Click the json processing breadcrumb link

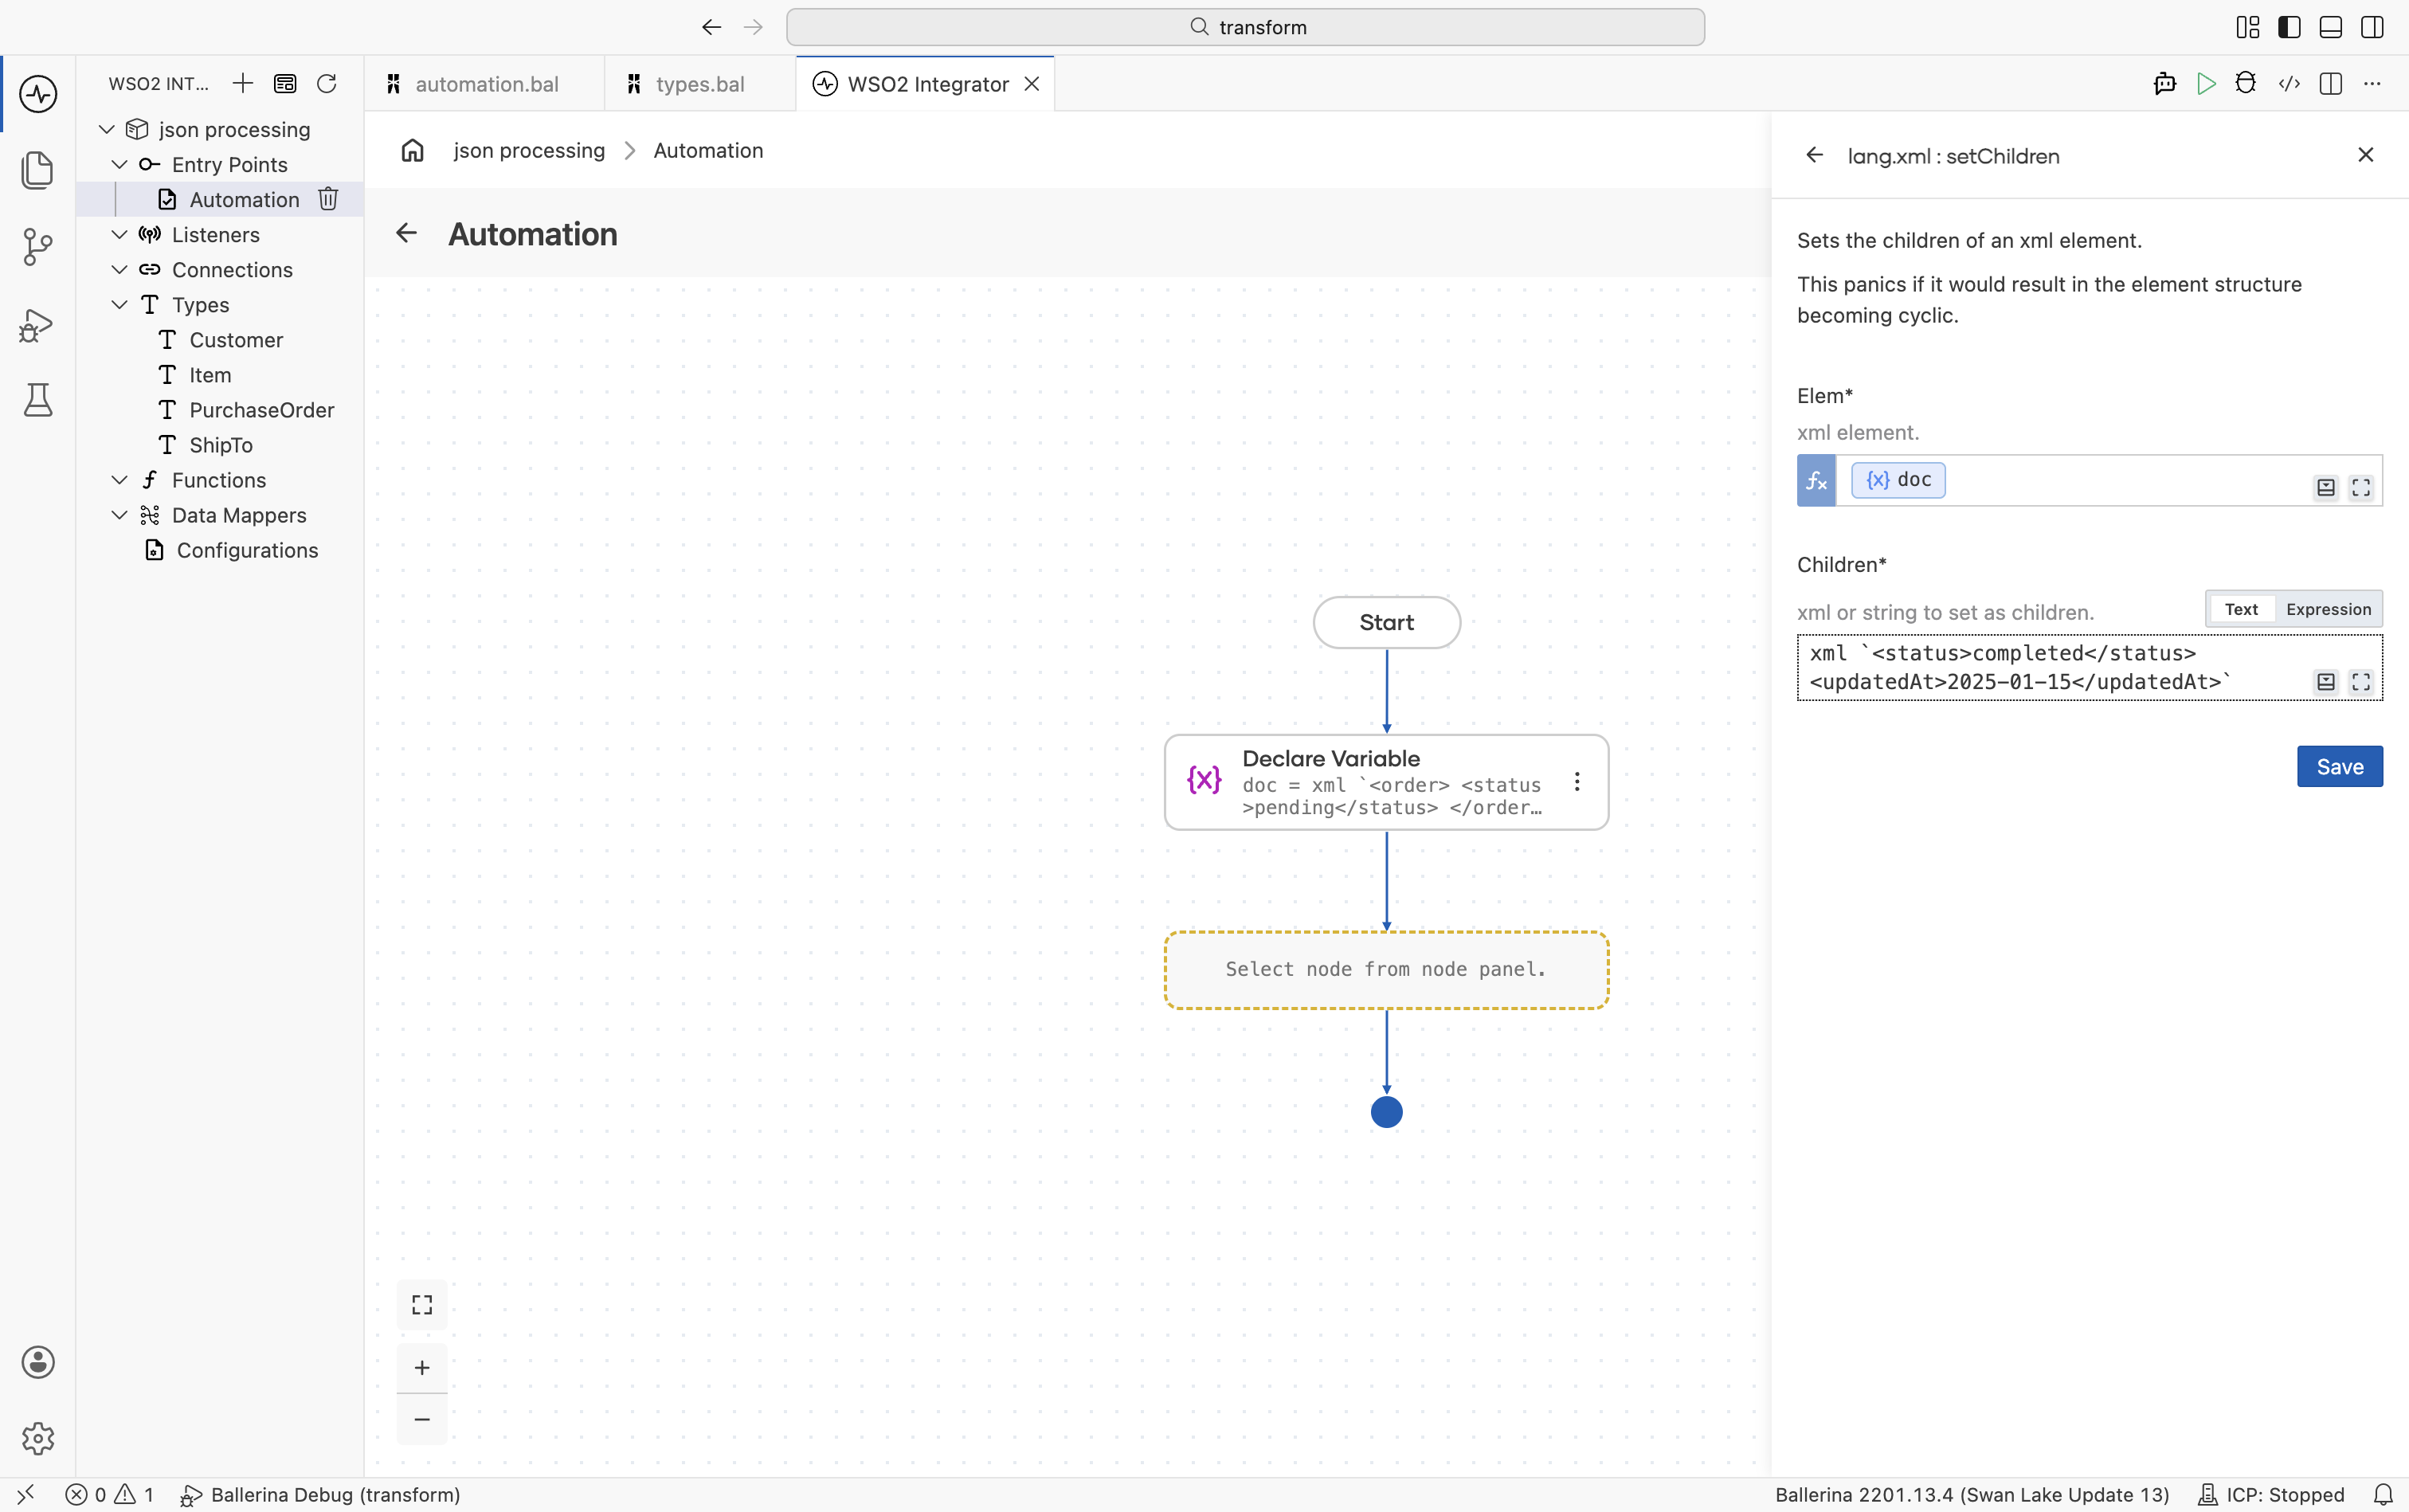[x=529, y=150]
